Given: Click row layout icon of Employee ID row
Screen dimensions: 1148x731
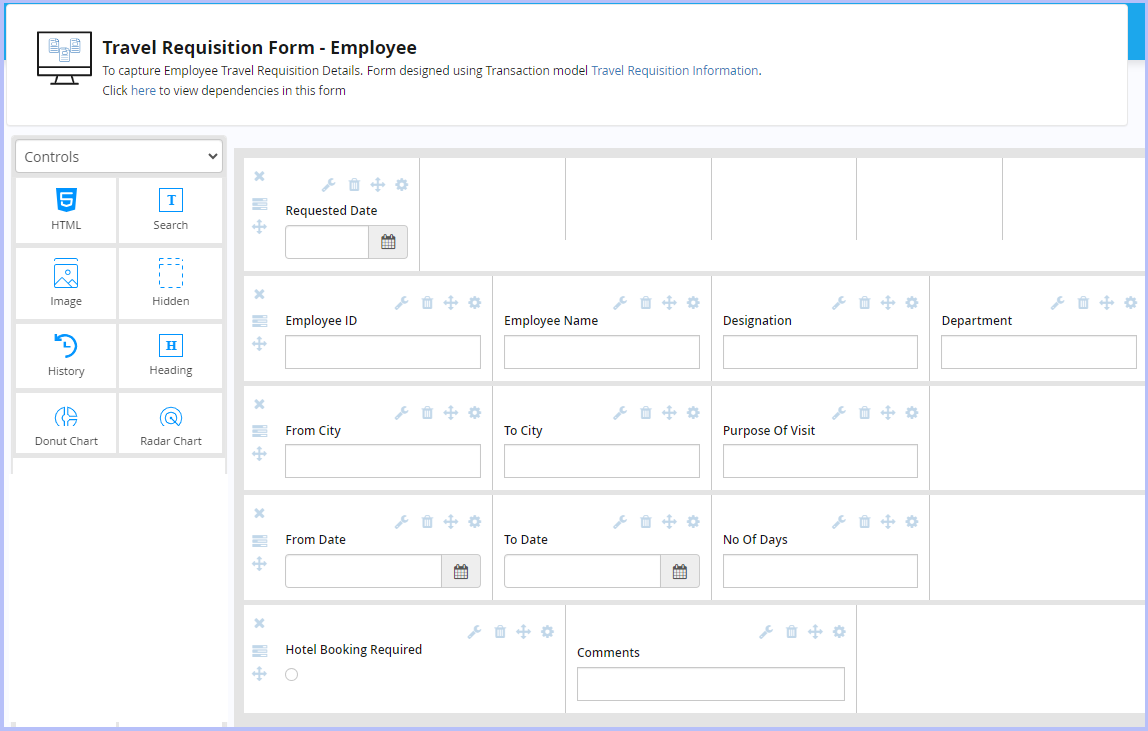Looking at the screenshot, I should [259, 321].
